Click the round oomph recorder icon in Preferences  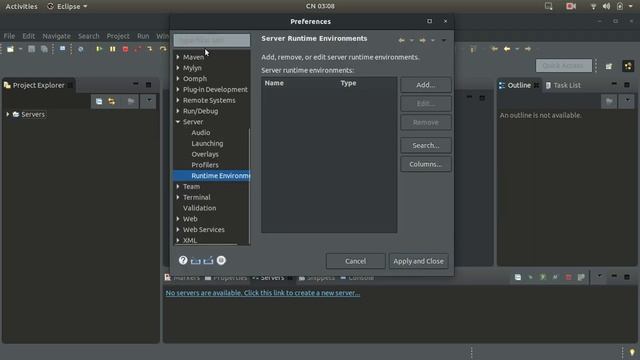[221, 260]
